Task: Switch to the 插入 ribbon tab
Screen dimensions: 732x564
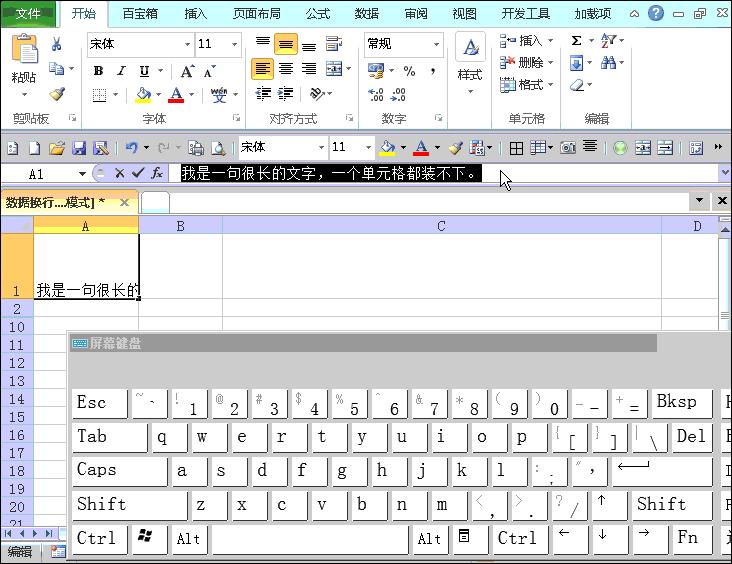Action: (x=196, y=14)
